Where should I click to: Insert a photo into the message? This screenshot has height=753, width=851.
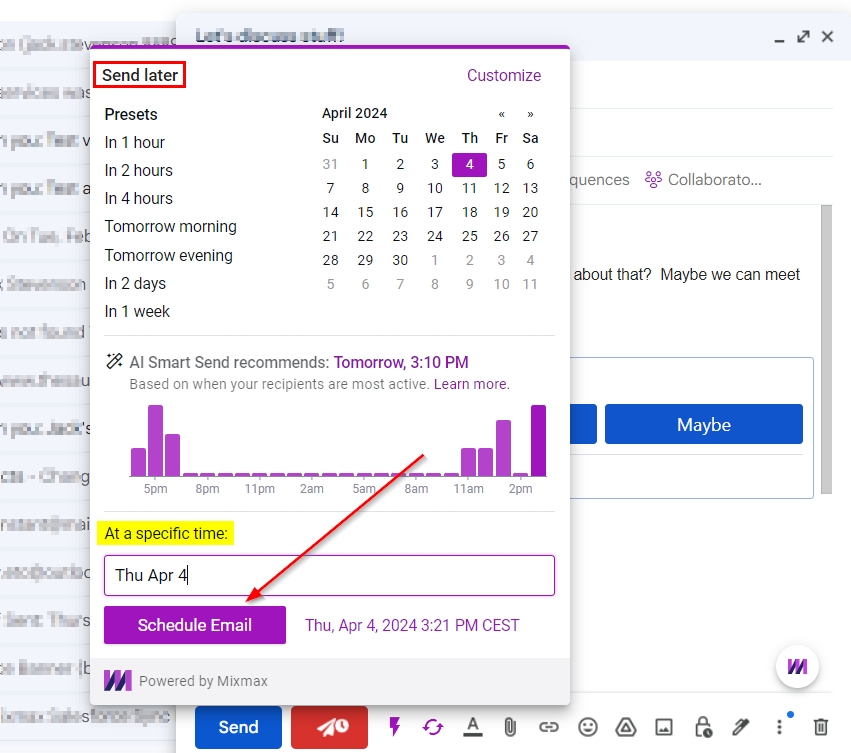click(664, 727)
